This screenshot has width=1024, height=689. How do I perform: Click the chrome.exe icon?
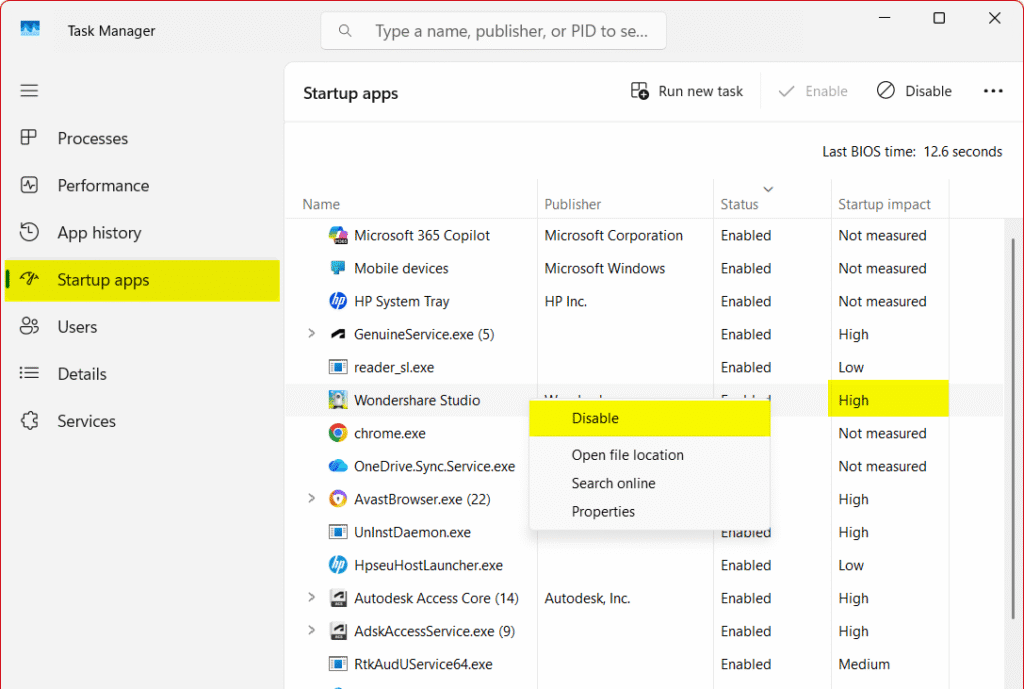pyautogui.click(x=338, y=432)
